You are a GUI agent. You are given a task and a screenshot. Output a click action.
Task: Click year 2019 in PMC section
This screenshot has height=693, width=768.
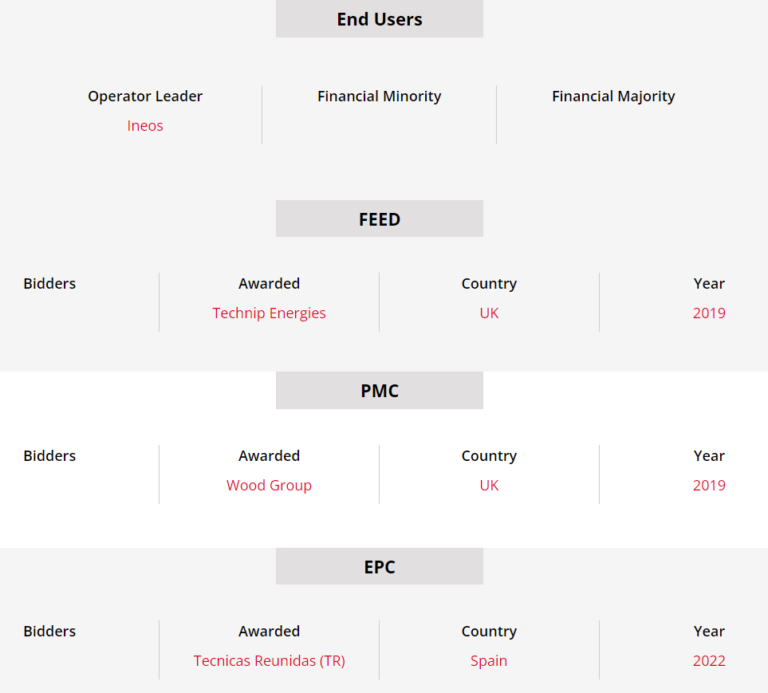[709, 485]
